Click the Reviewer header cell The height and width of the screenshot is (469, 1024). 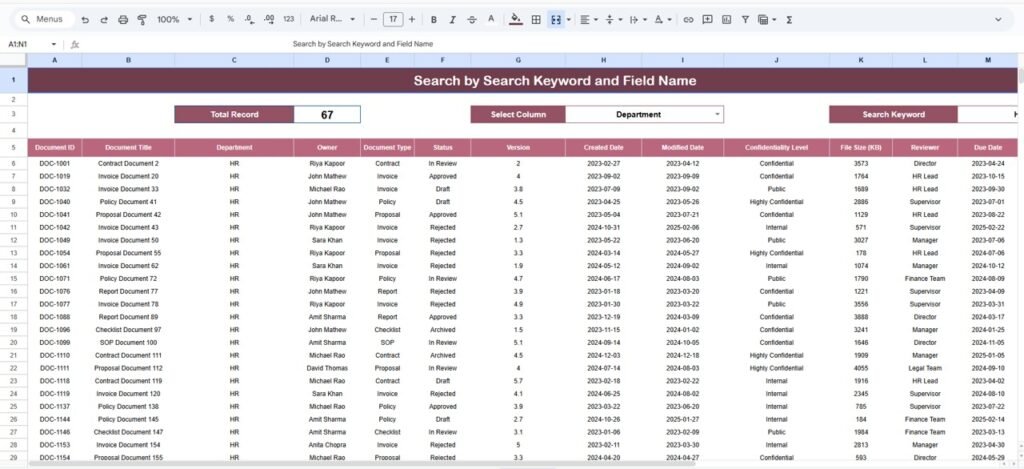pos(925,148)
